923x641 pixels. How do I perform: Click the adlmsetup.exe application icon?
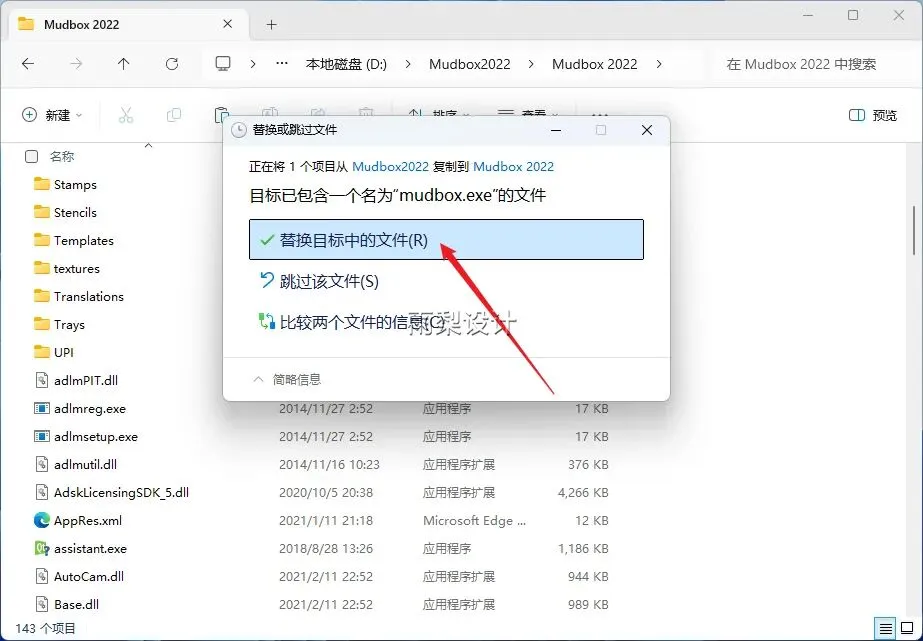[41, 436]
